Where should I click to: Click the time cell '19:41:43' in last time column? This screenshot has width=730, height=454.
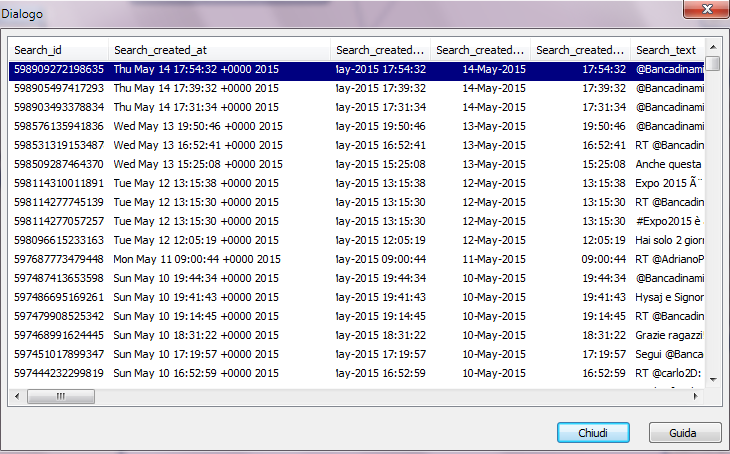coord(604,298)
